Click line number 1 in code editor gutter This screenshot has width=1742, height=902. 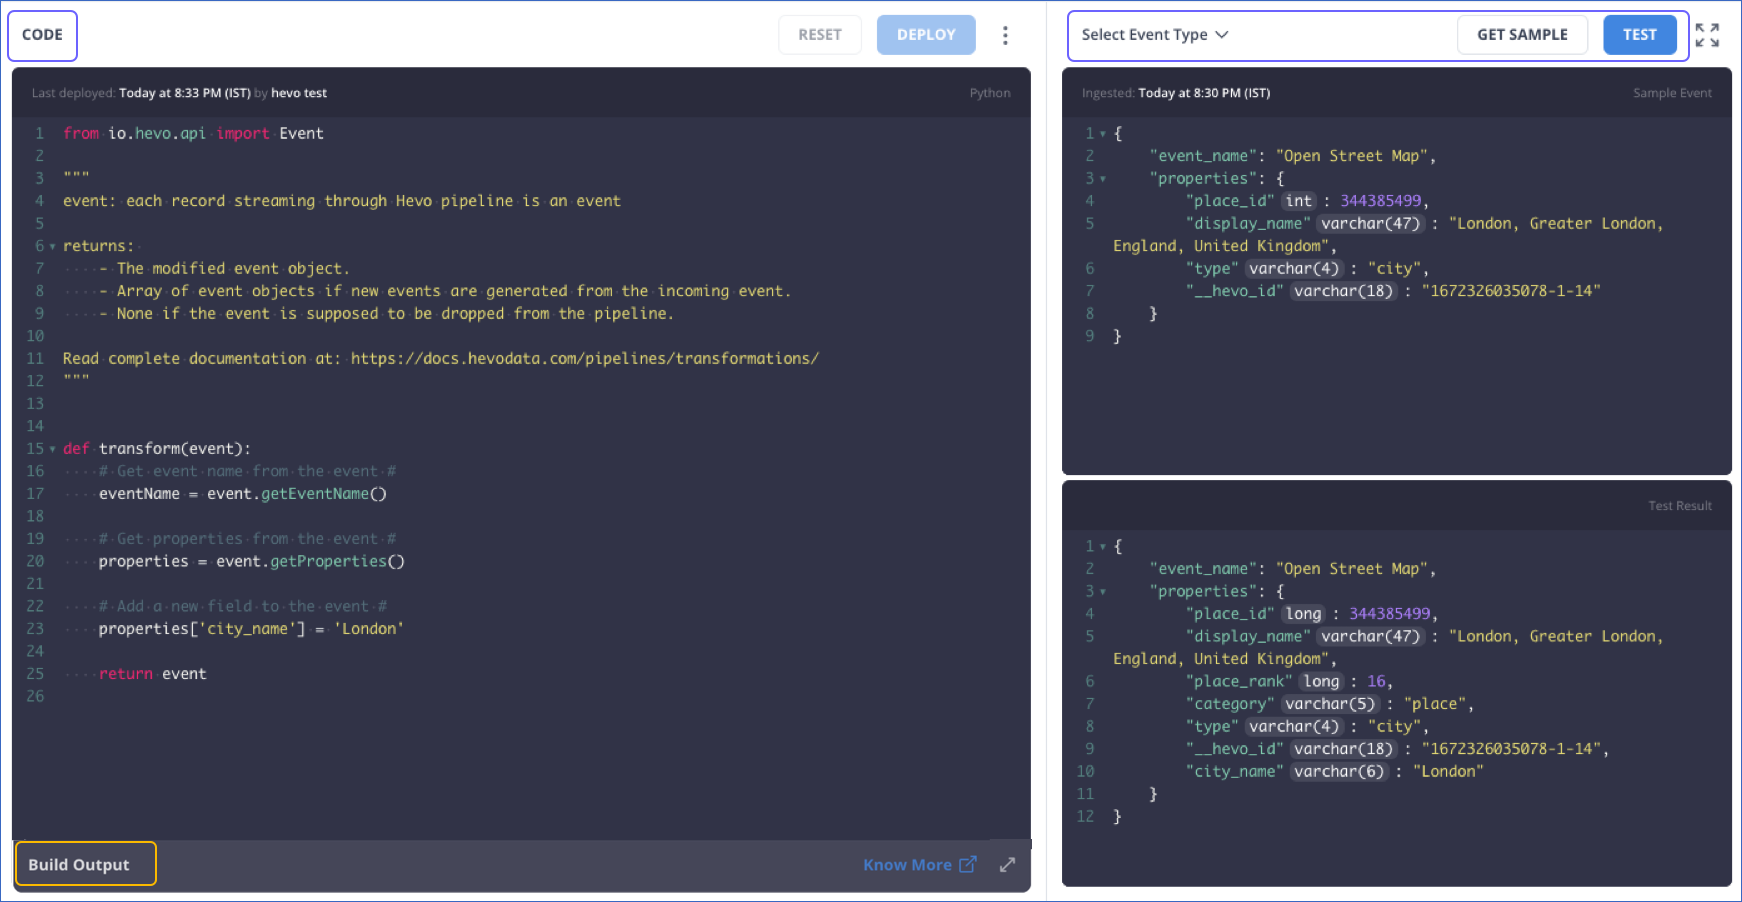(39, 134)
